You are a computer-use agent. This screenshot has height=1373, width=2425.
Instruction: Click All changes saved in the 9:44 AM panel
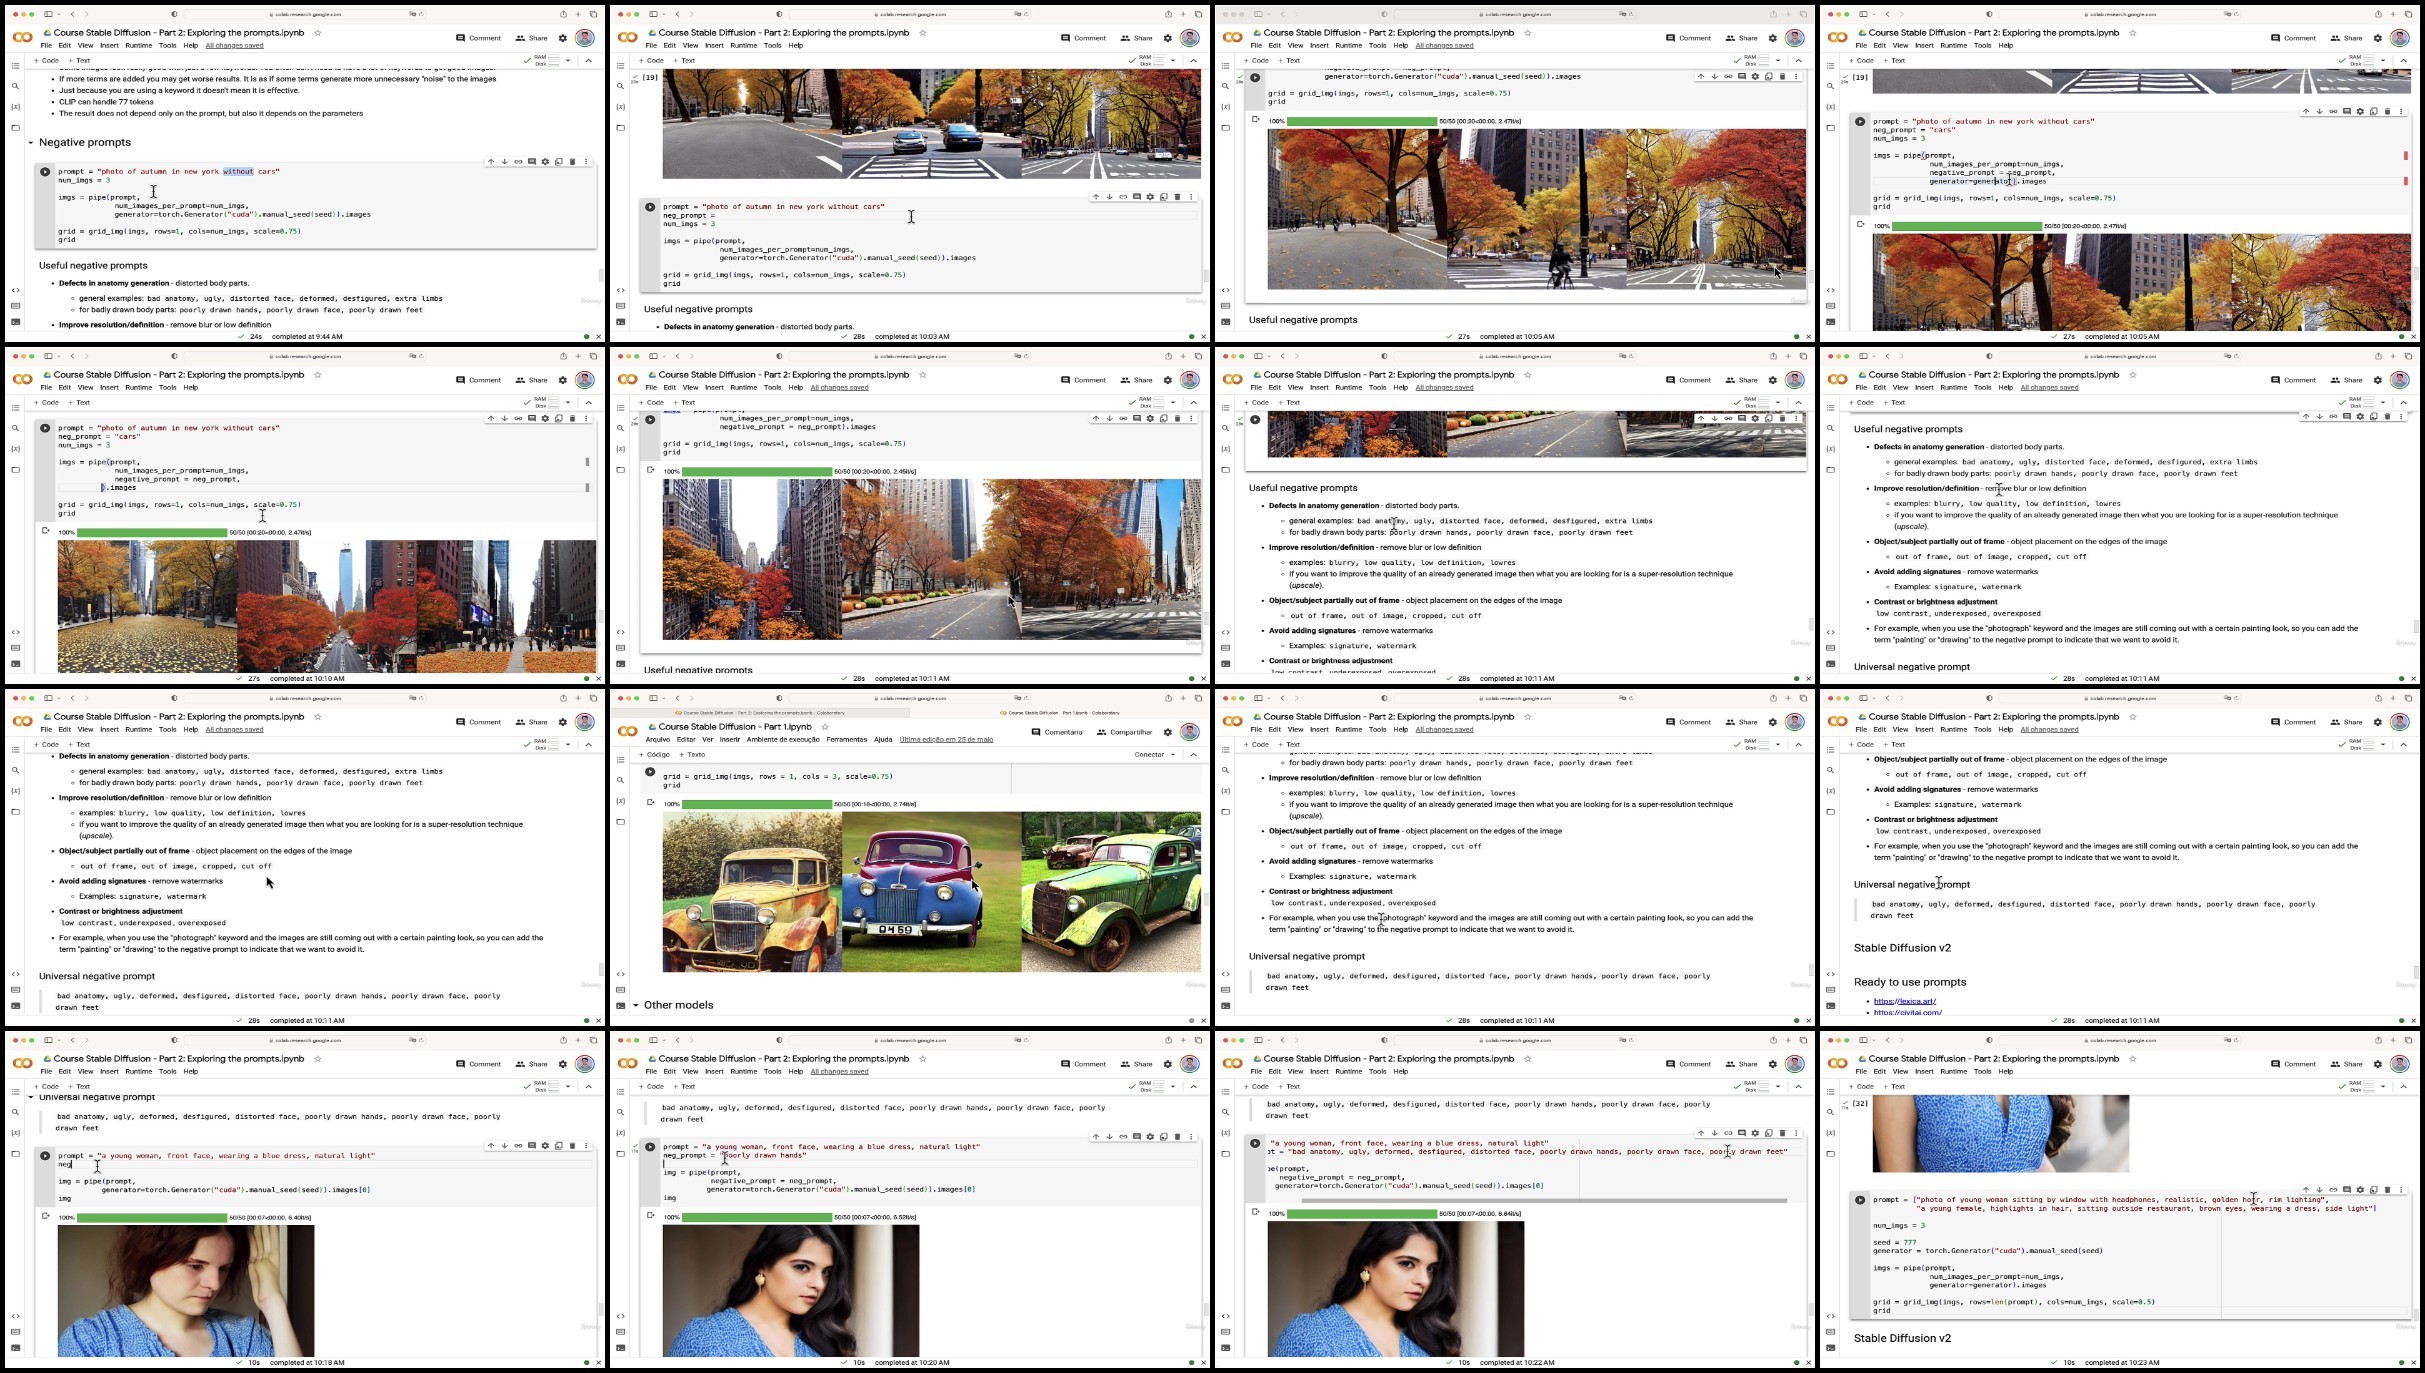tap(235, 46)
